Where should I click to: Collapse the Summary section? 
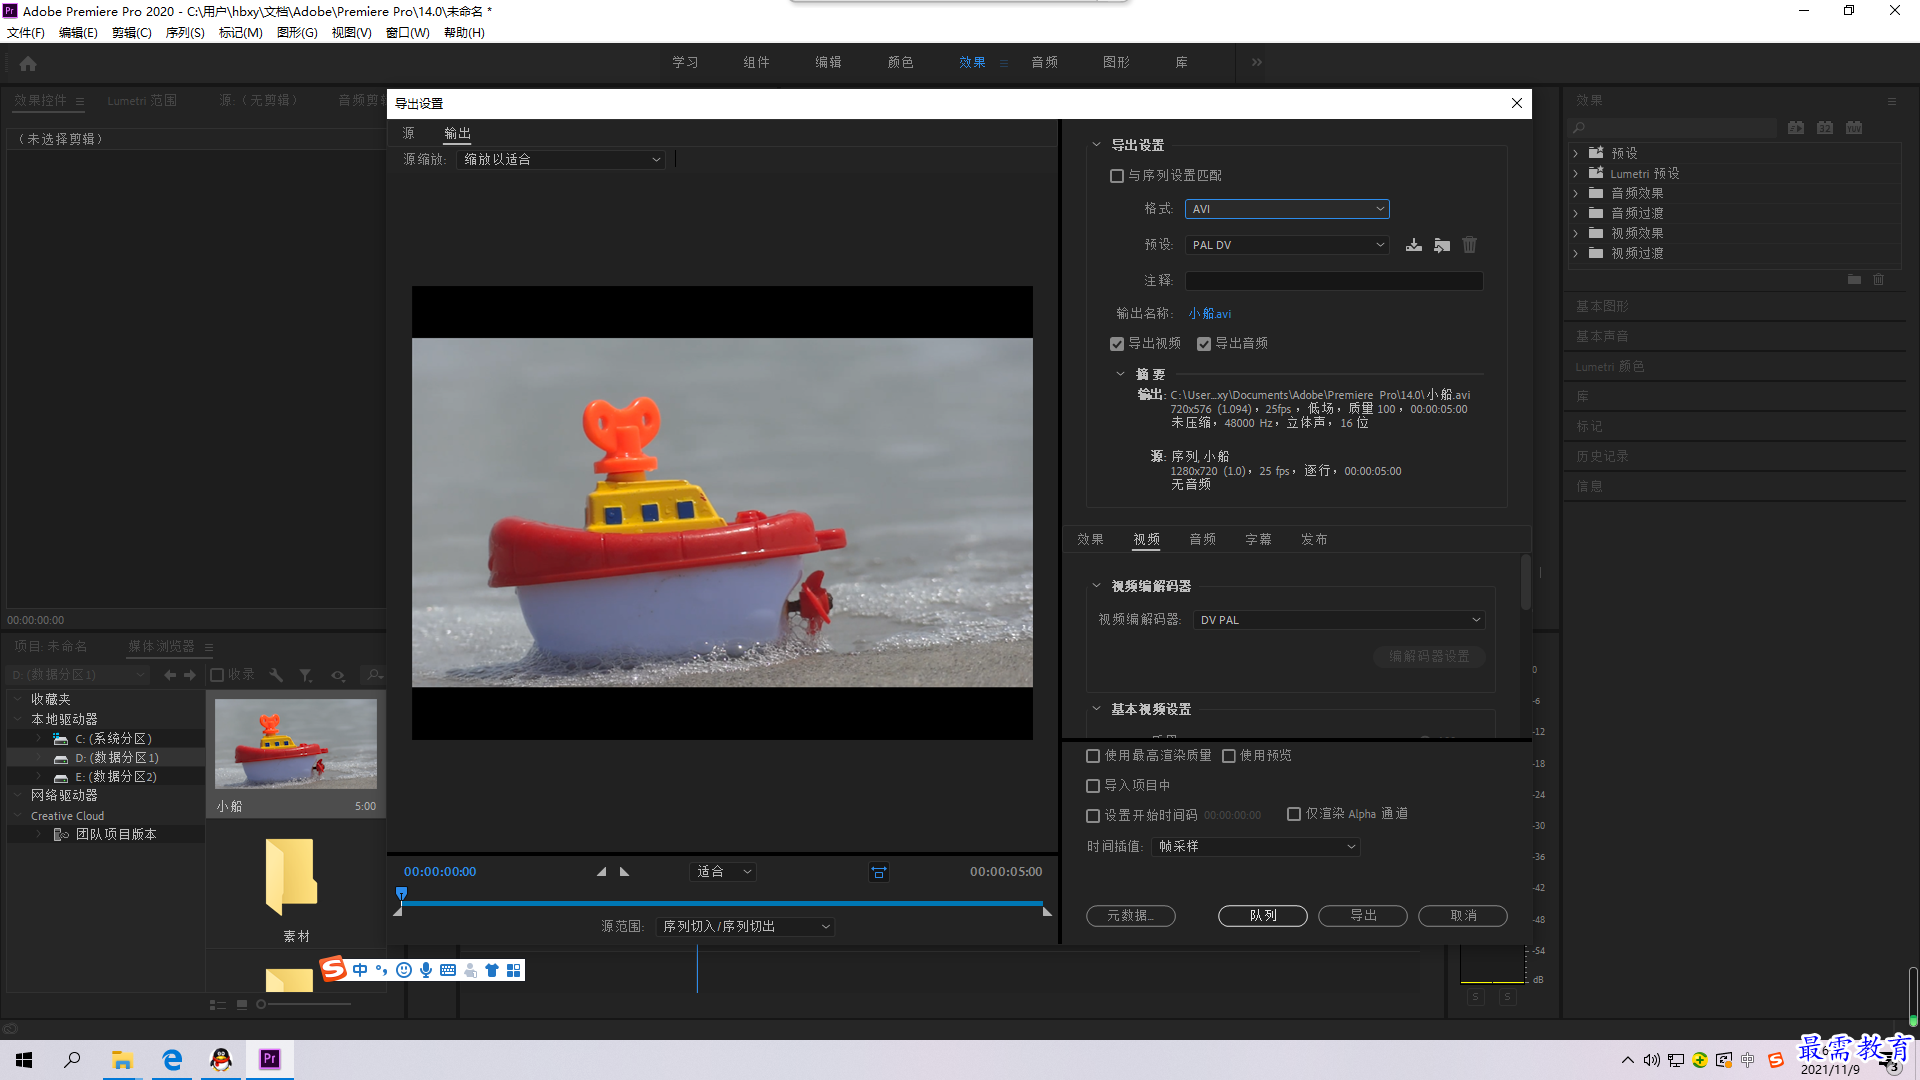click(1120, 374)
